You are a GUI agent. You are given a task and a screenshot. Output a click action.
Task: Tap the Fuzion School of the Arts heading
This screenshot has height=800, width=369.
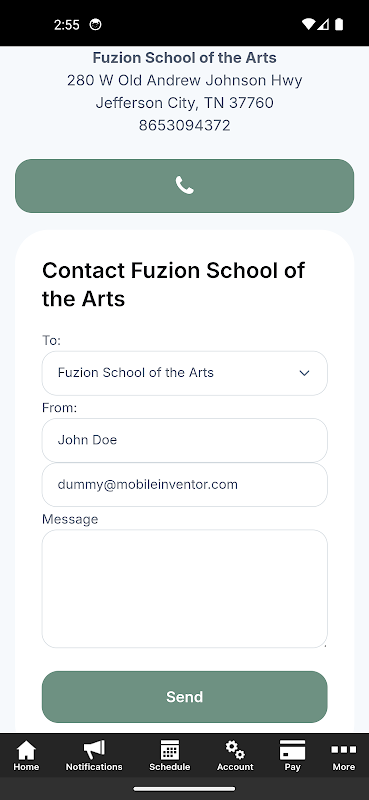pos(184,58)
